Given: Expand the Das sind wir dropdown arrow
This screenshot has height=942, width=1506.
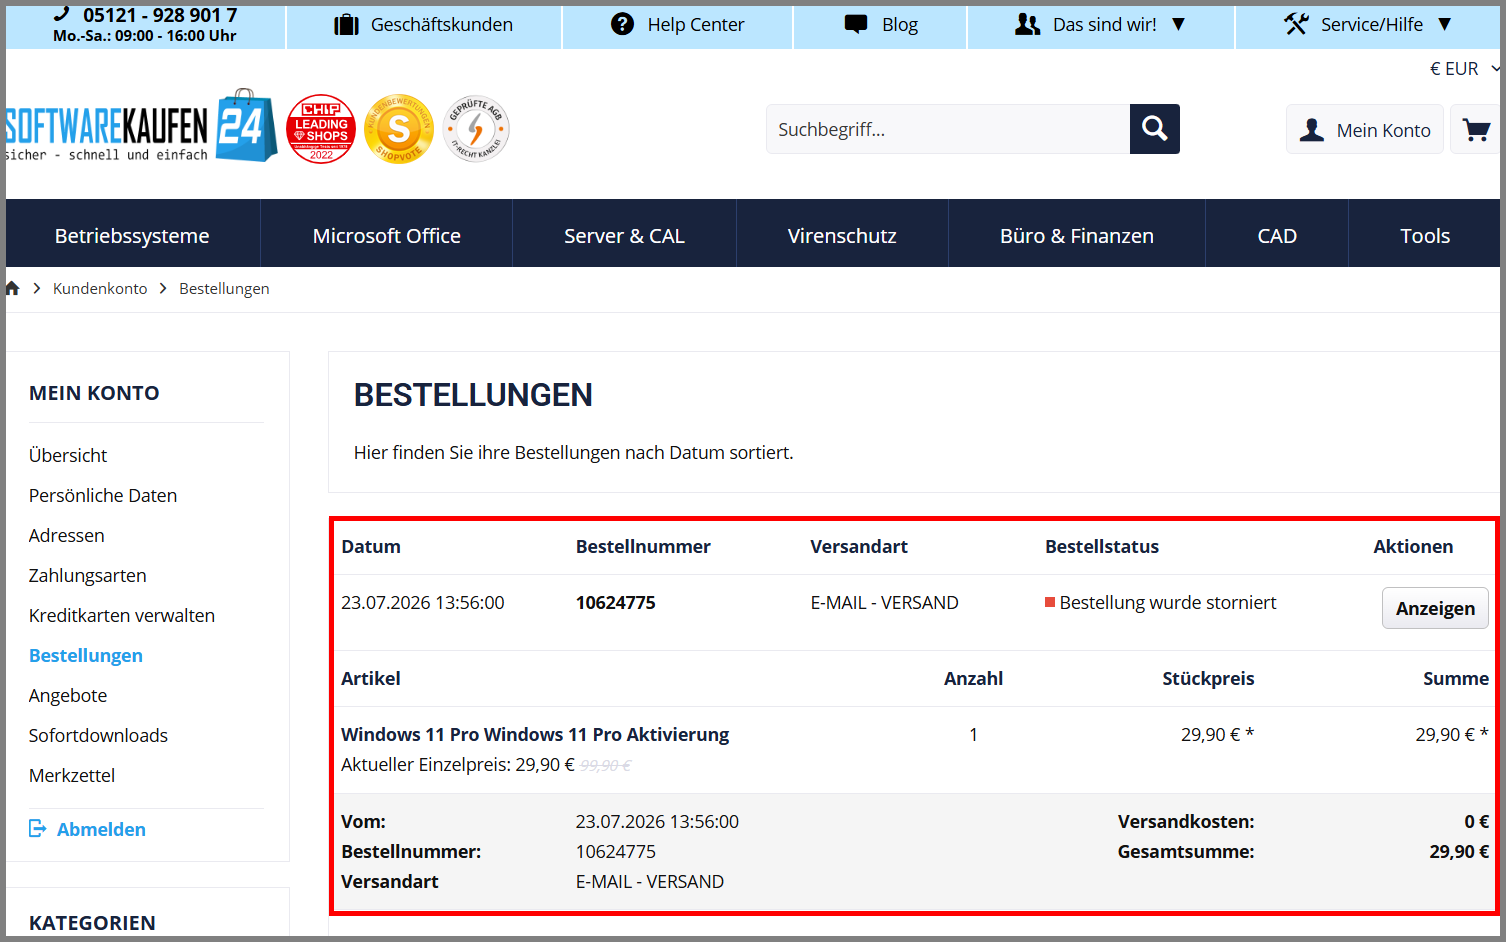Looking at the screenshot, I should [x=1179, y=24].
